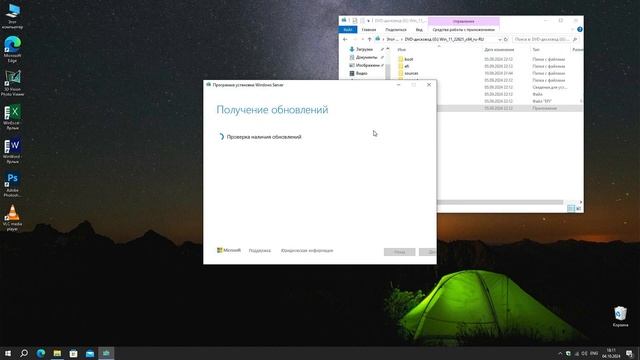Viewport: 640px width, 360px height.
Task: Switch Explorer to the details view icon
Action: (x=571, y=209)
